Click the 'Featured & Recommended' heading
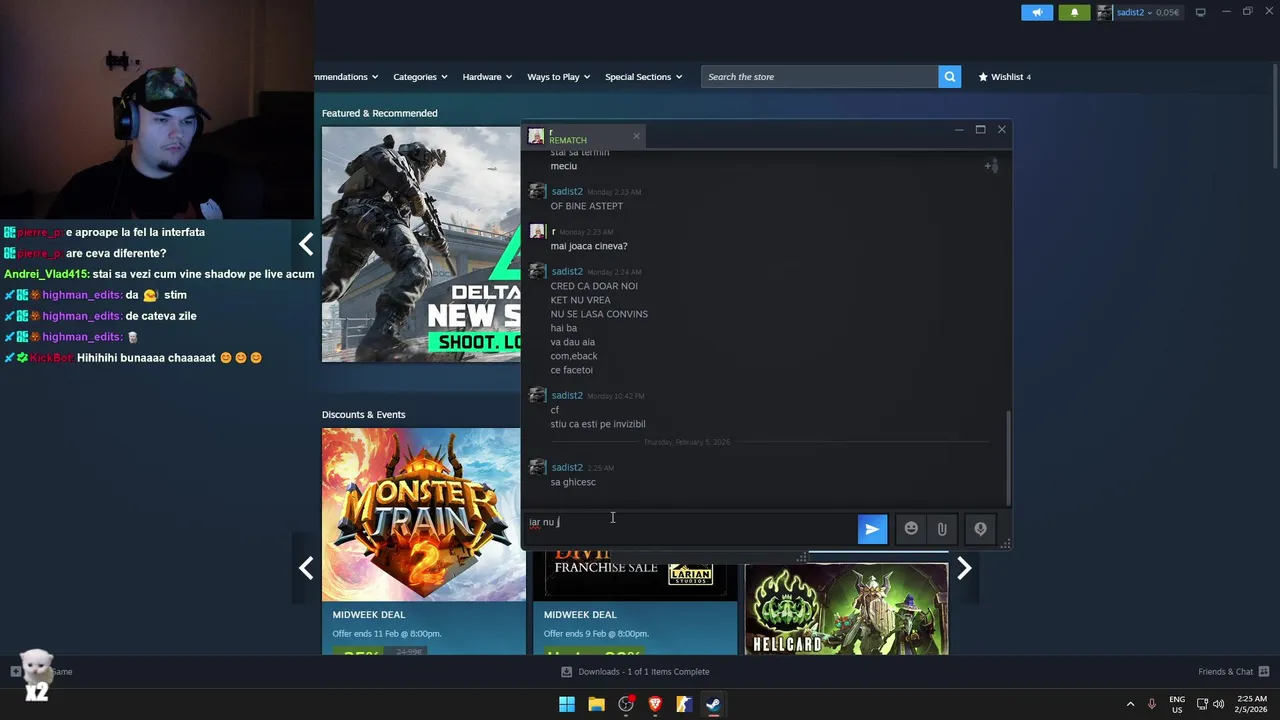 [380, 113]
